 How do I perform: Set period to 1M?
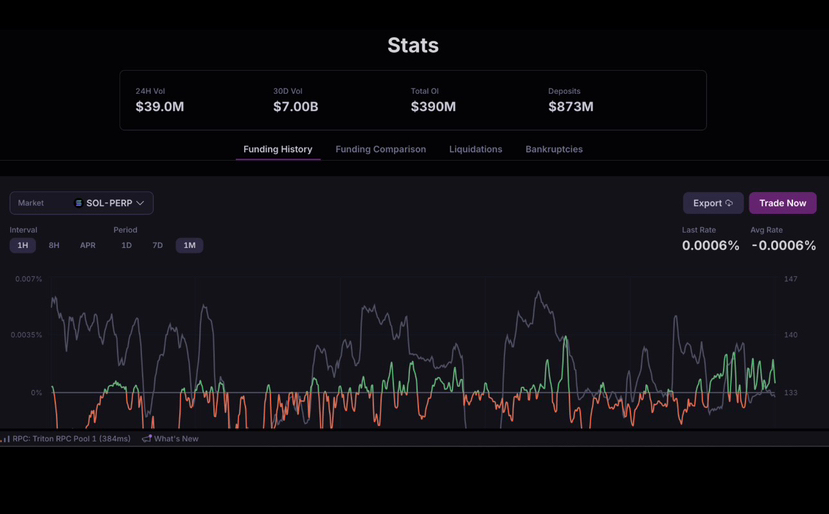[x=189, y=245]
